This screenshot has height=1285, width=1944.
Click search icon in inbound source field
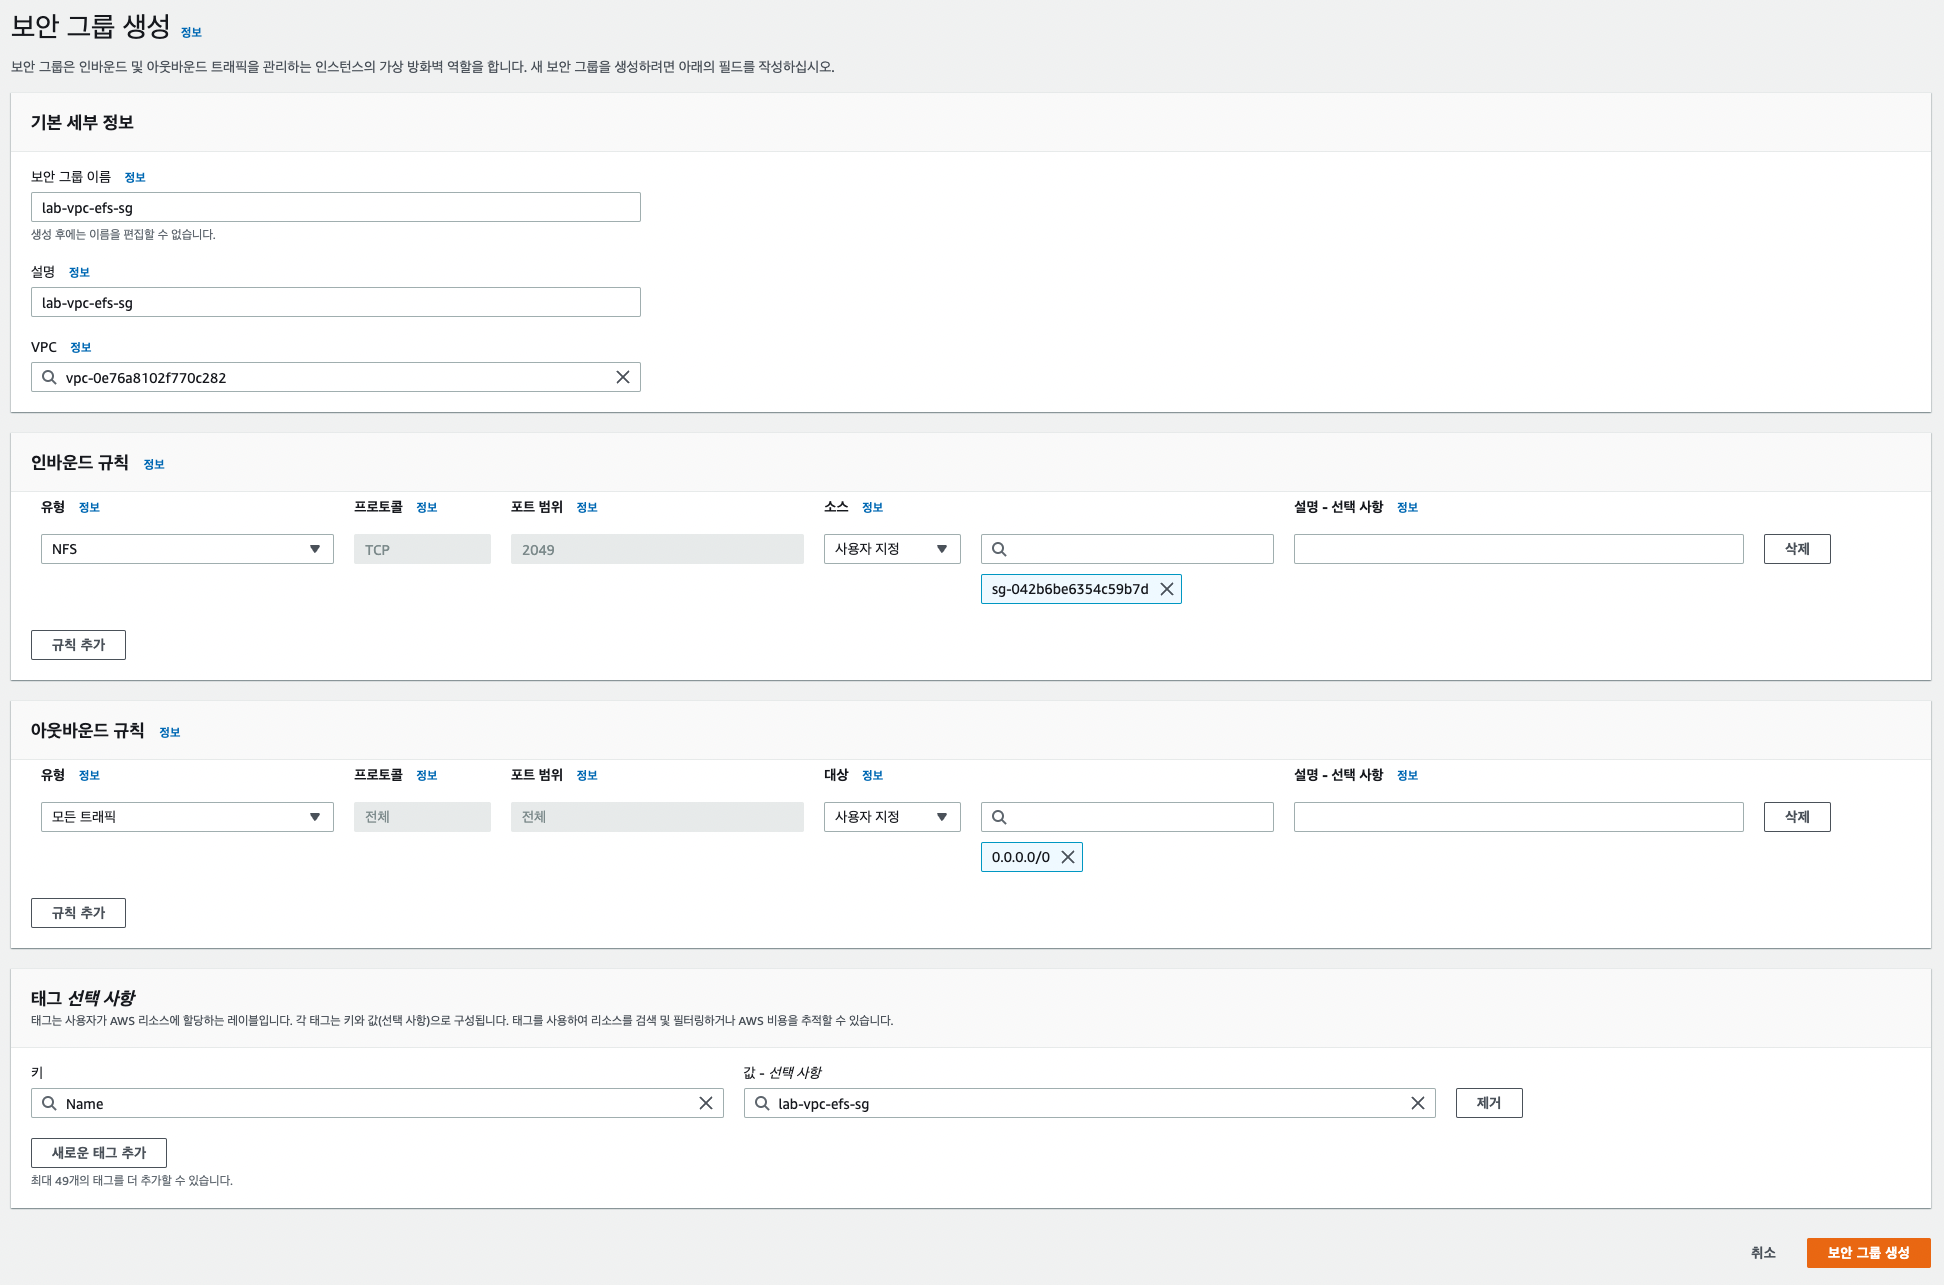click(x=999, y=549)
